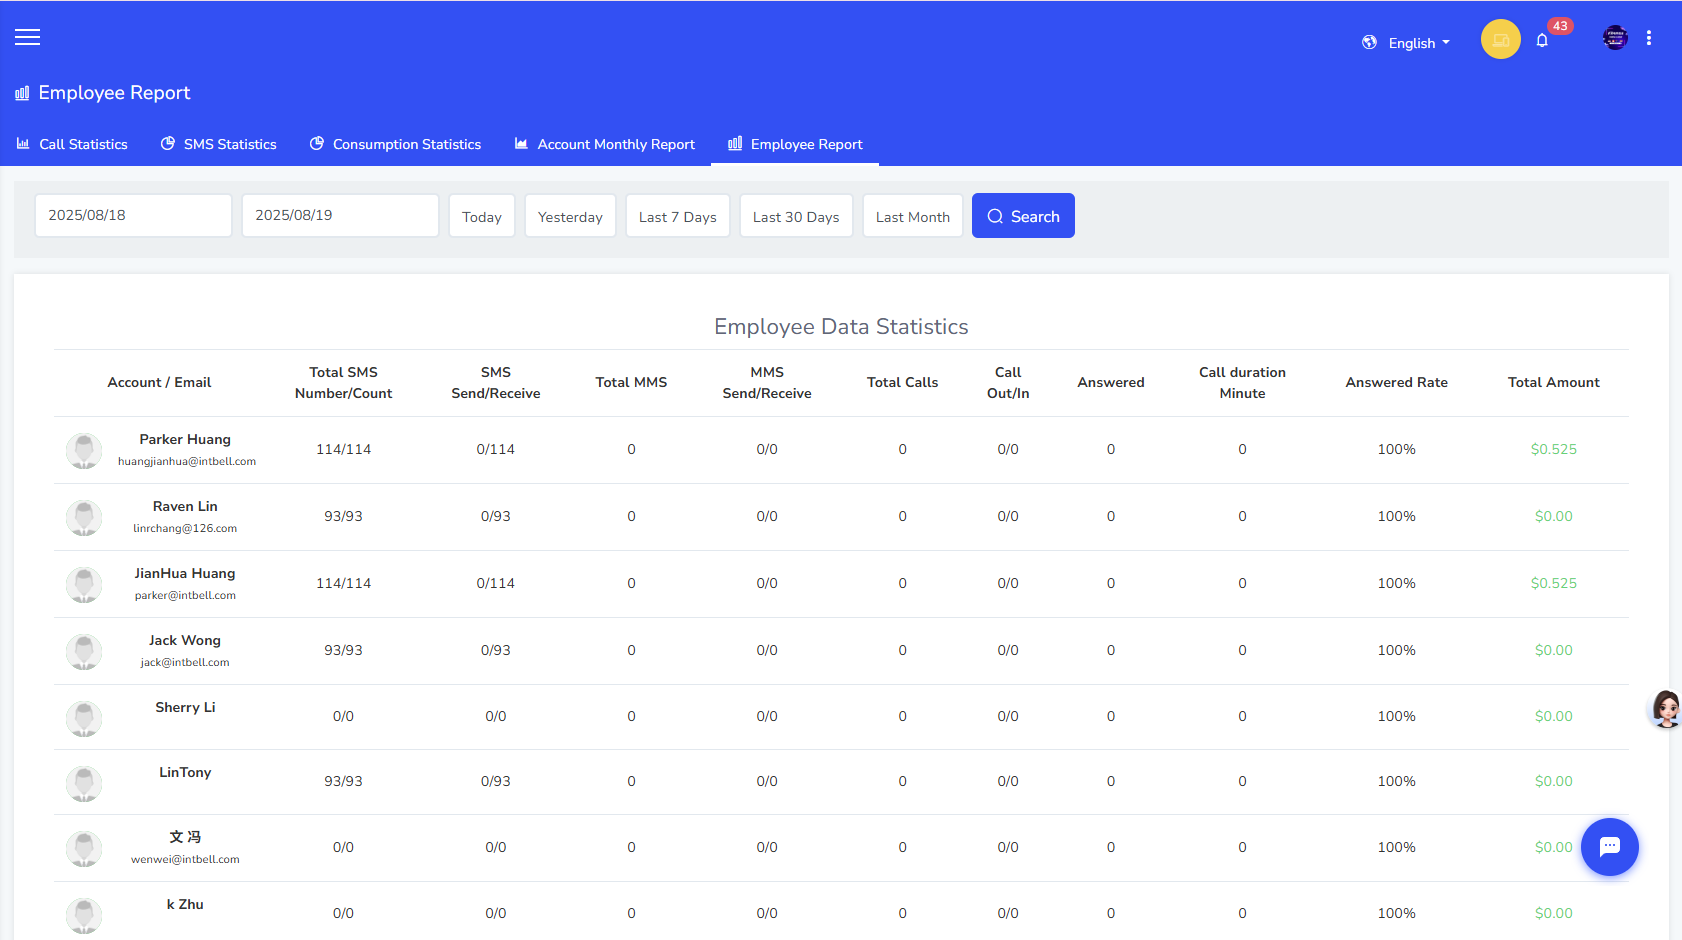1682x940 pixels.
Task: Open the blue chat bubble widget
Action: point(1609,847)
